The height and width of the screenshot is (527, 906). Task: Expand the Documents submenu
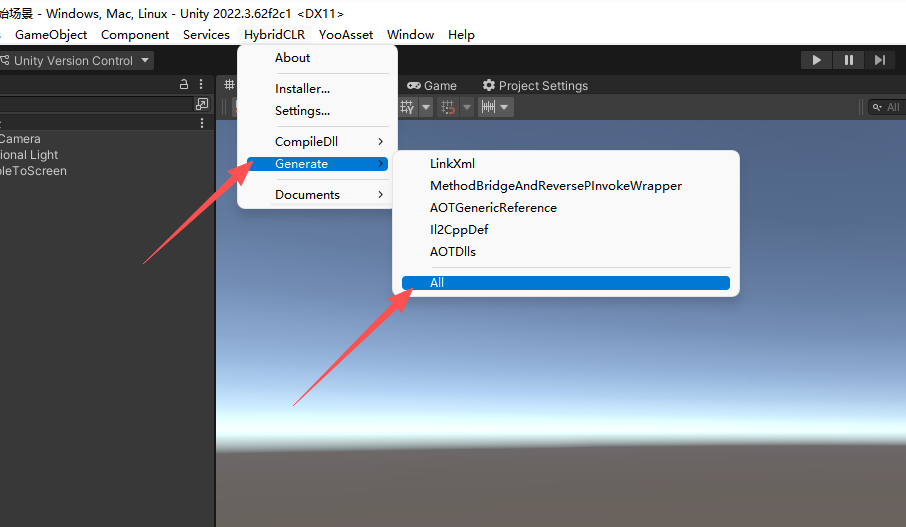317,195
